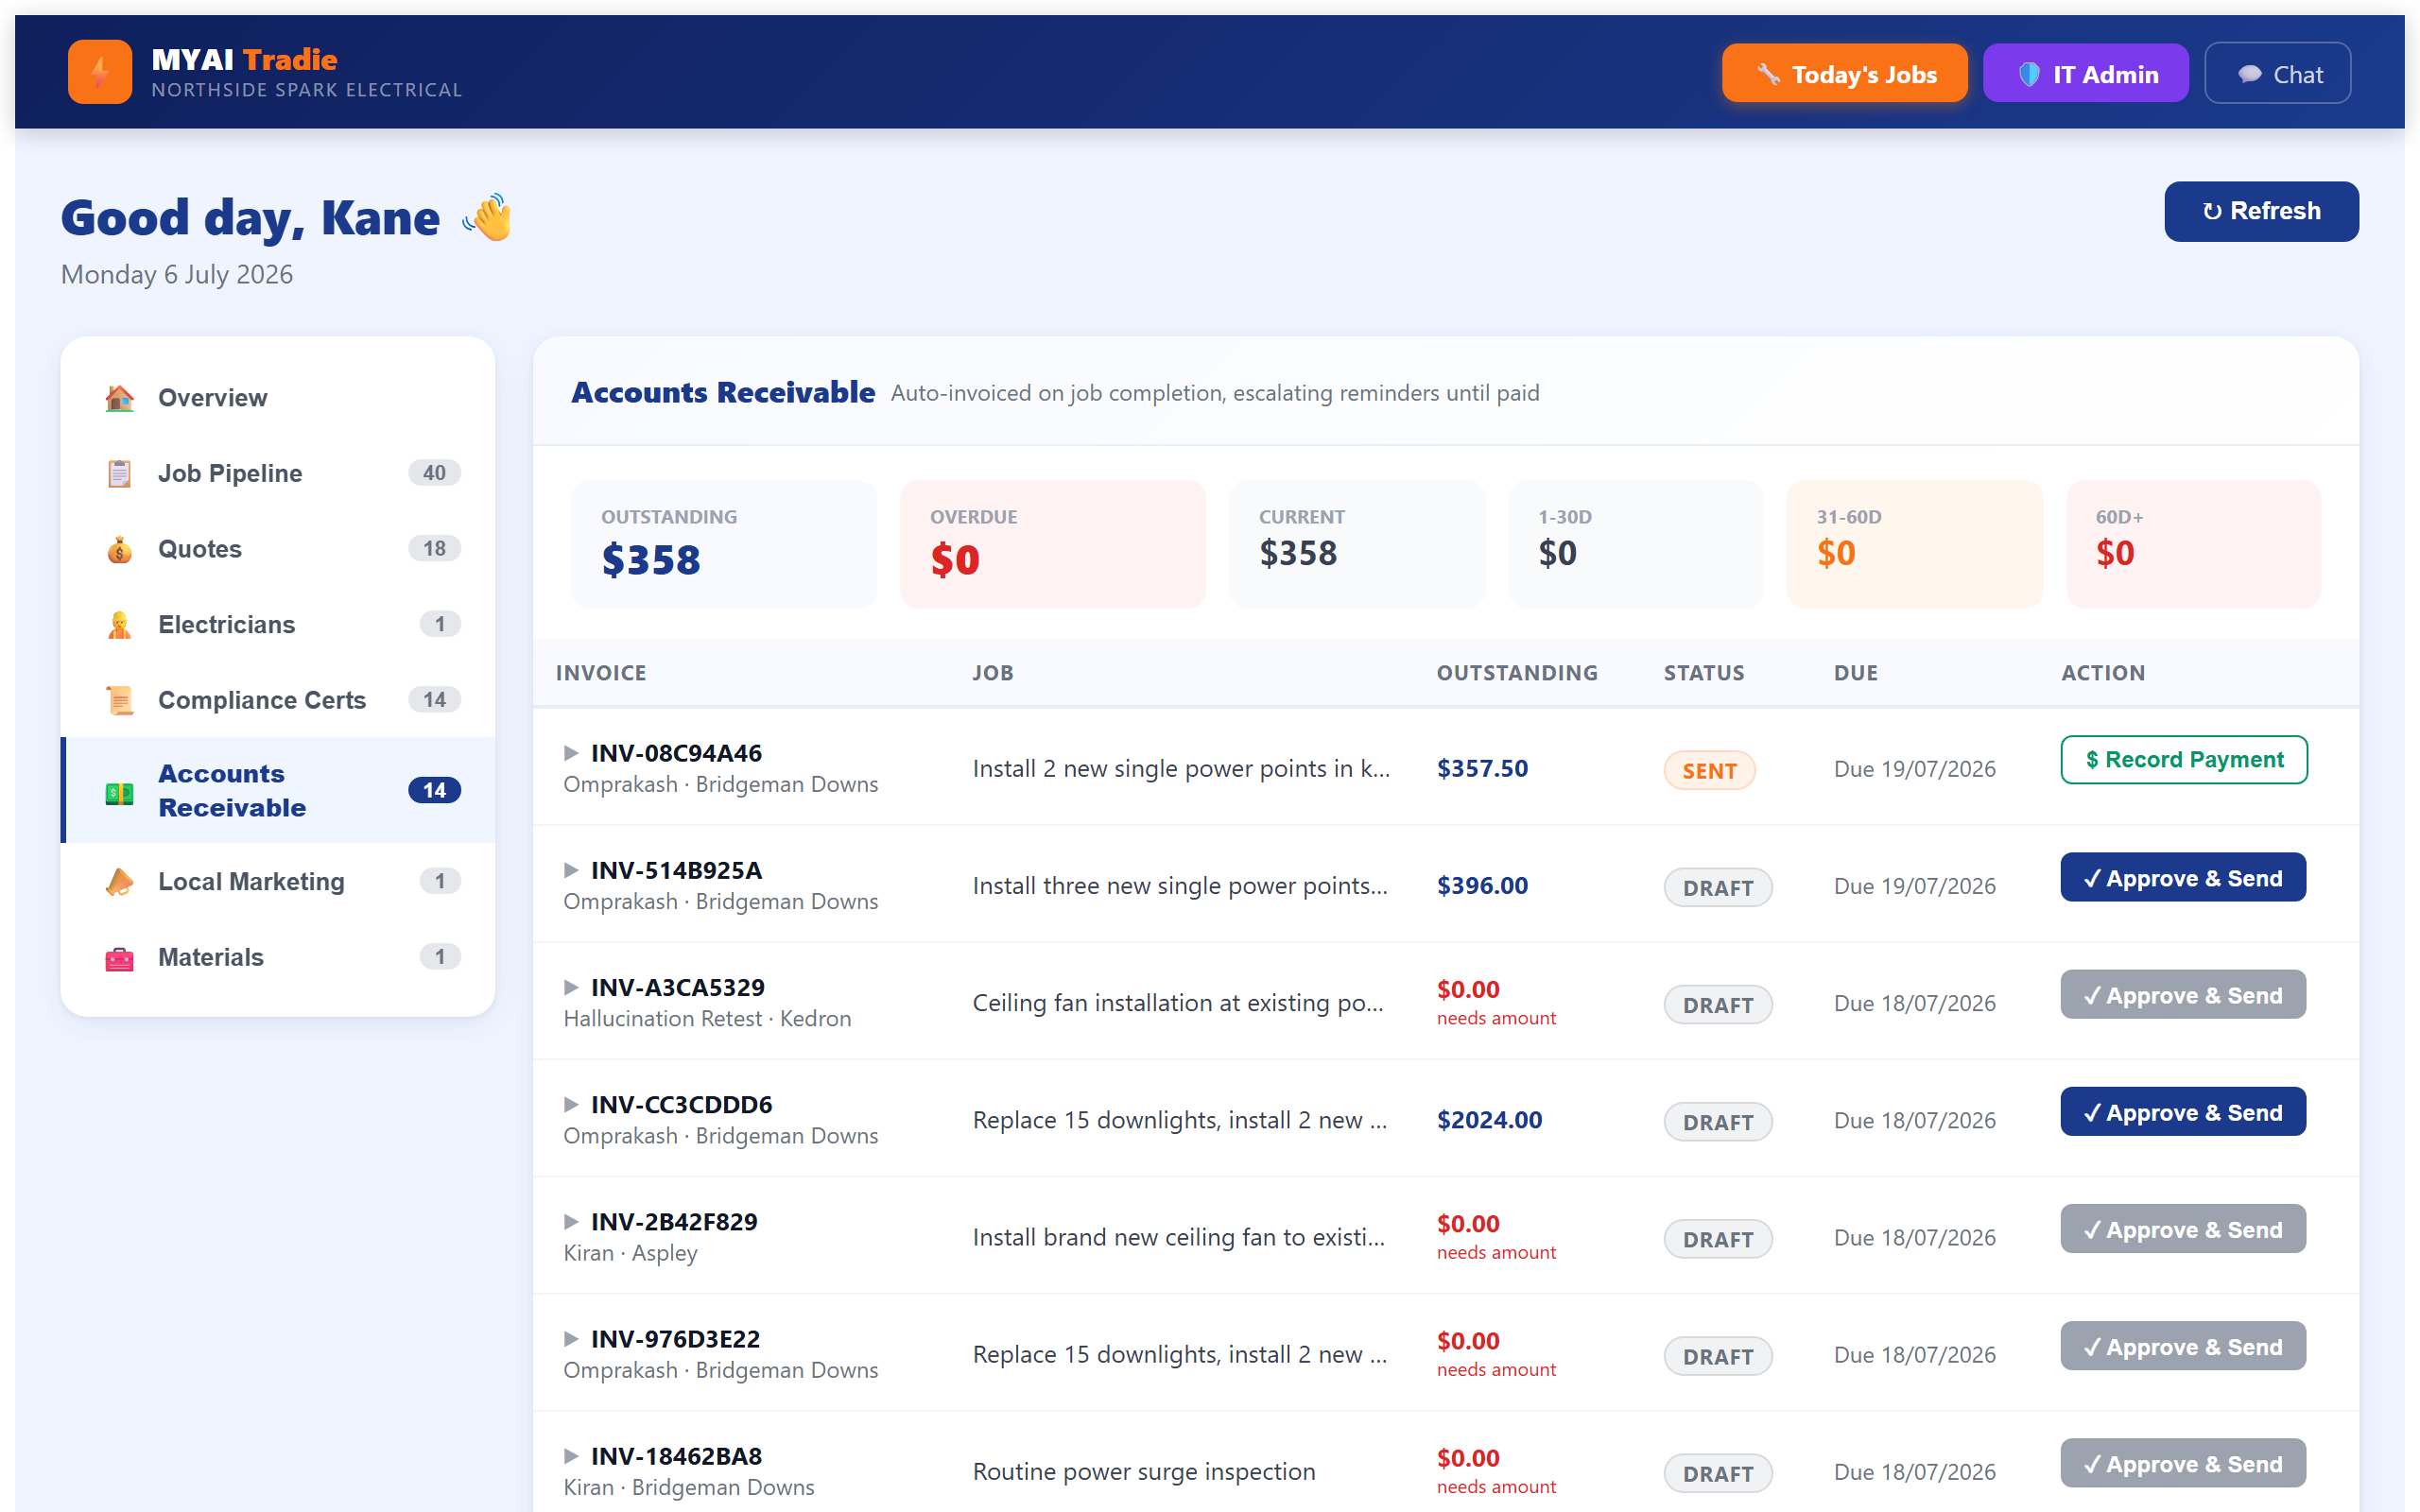Viewport: 2420px width, 1512px height.
Task: Click 'Kiran · Aspley' customer text
Action: click(630, 1253)
